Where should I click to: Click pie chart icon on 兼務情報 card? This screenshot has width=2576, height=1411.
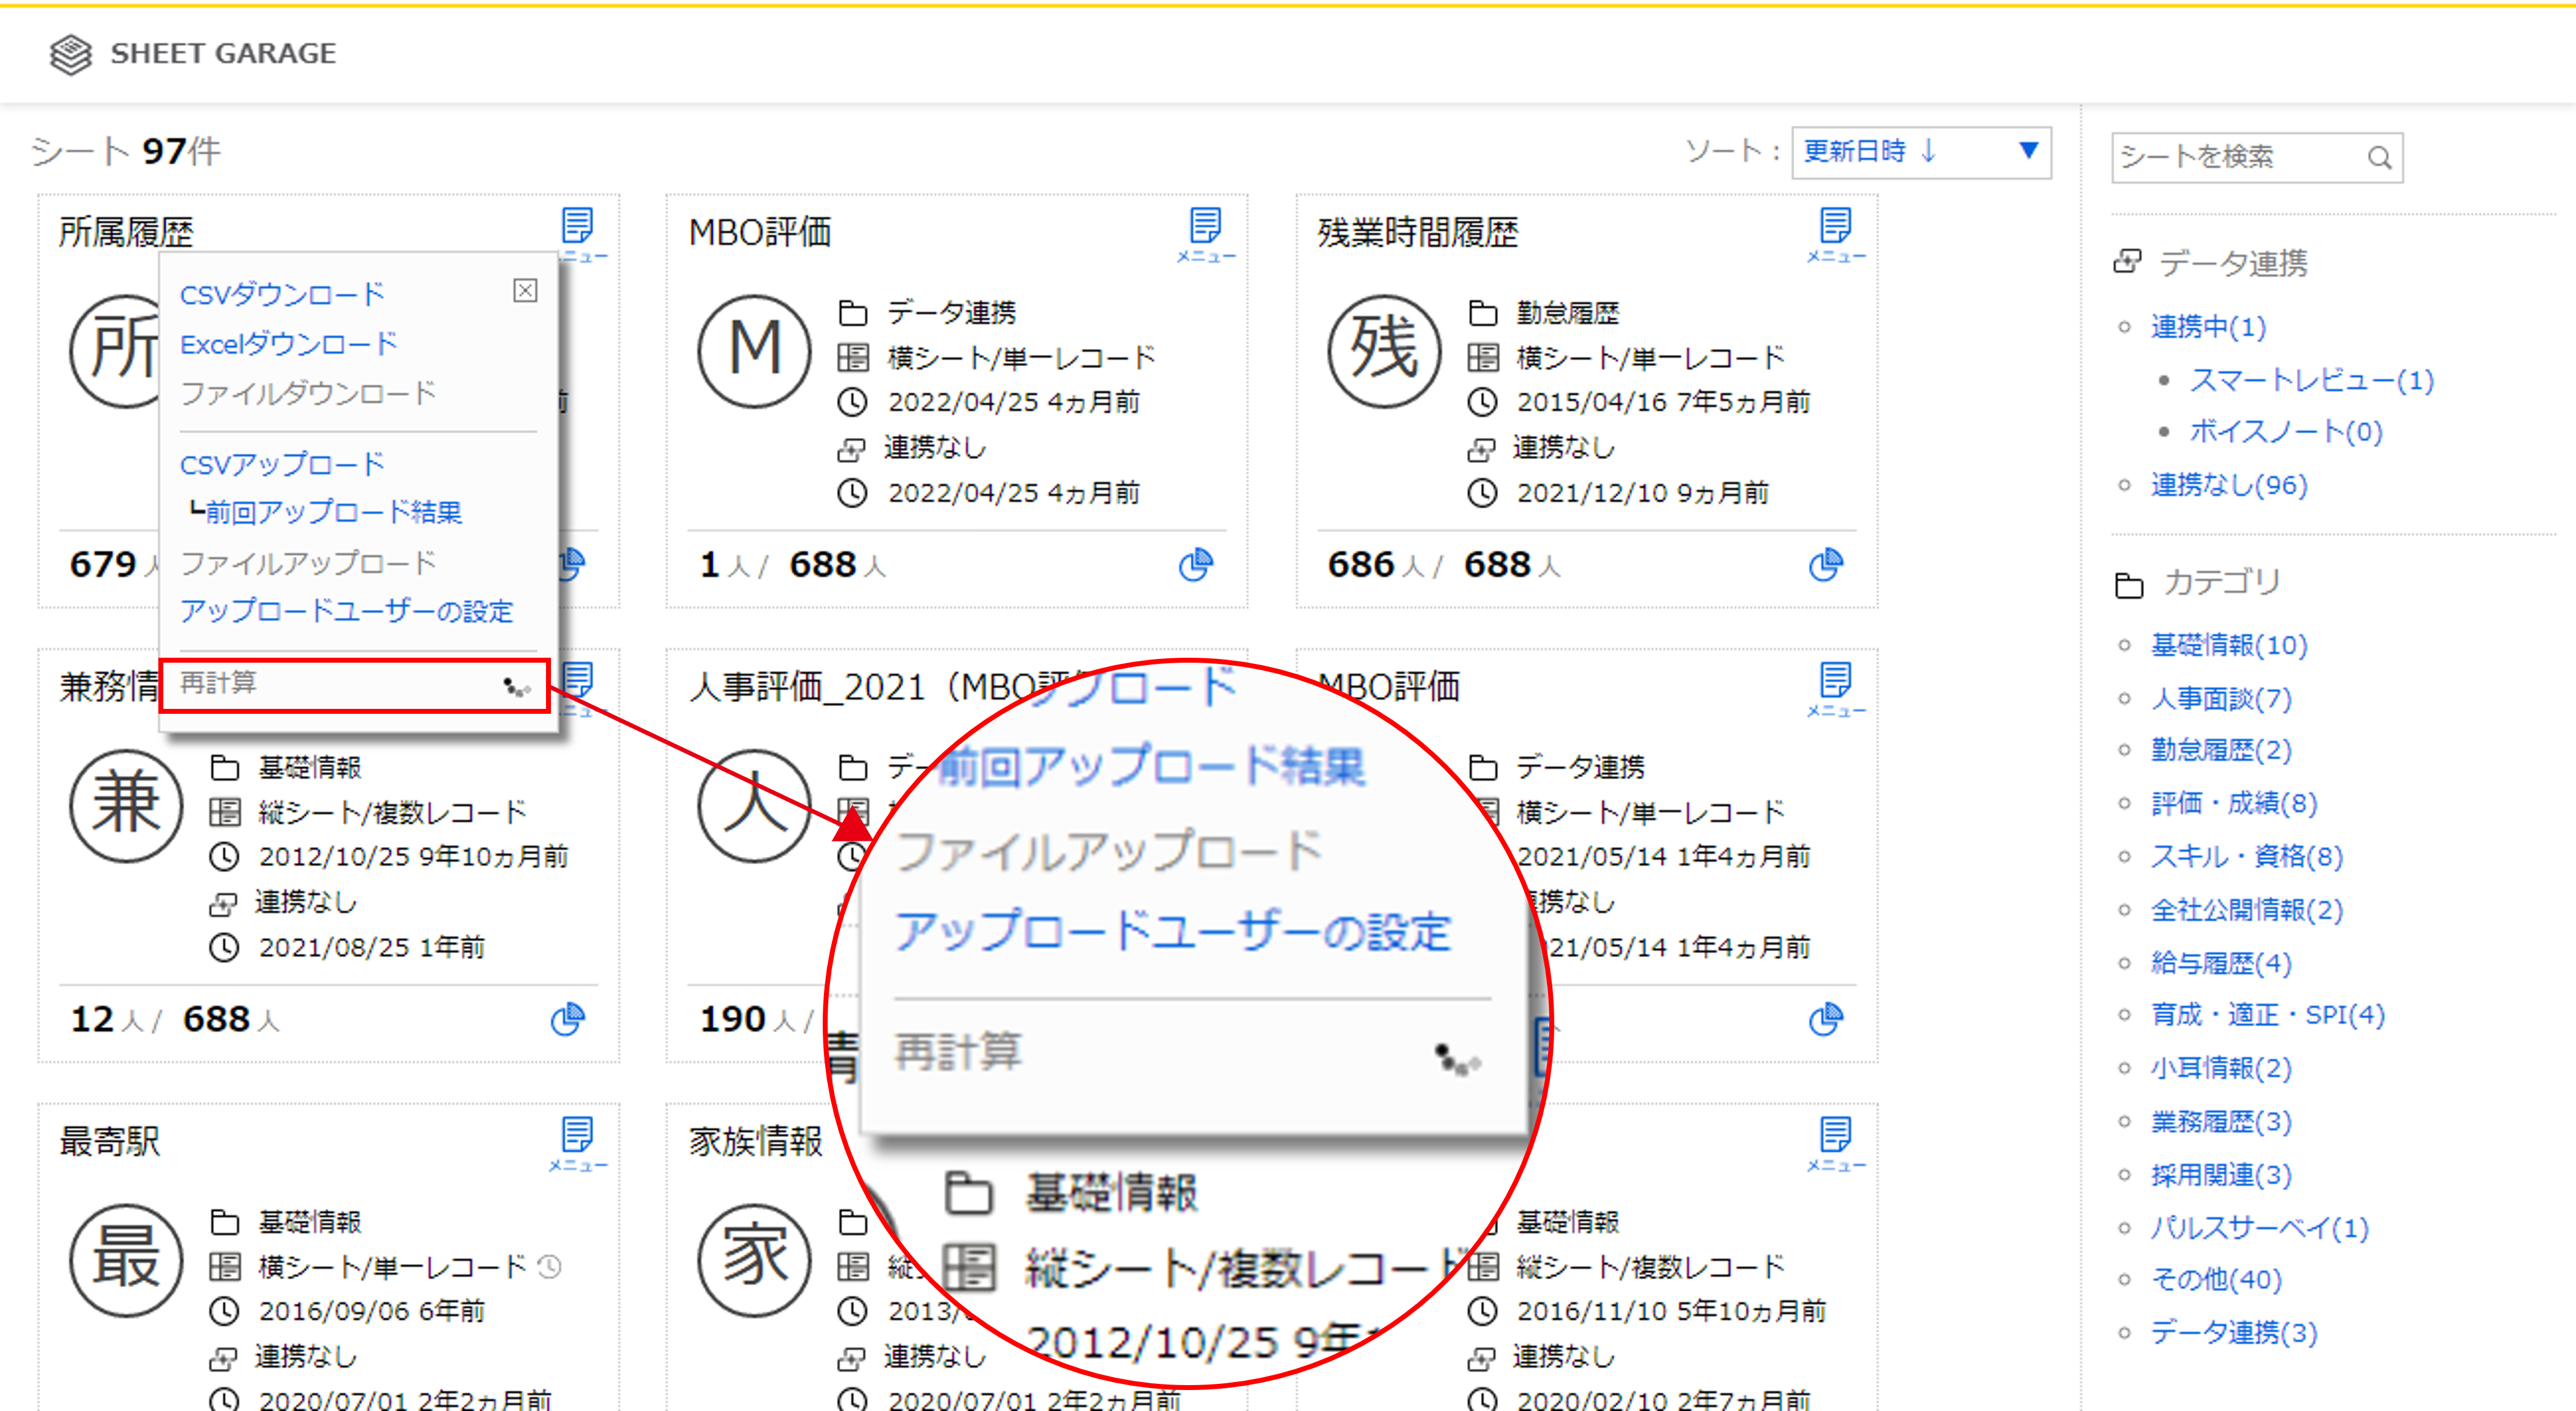pos(567,1019)
